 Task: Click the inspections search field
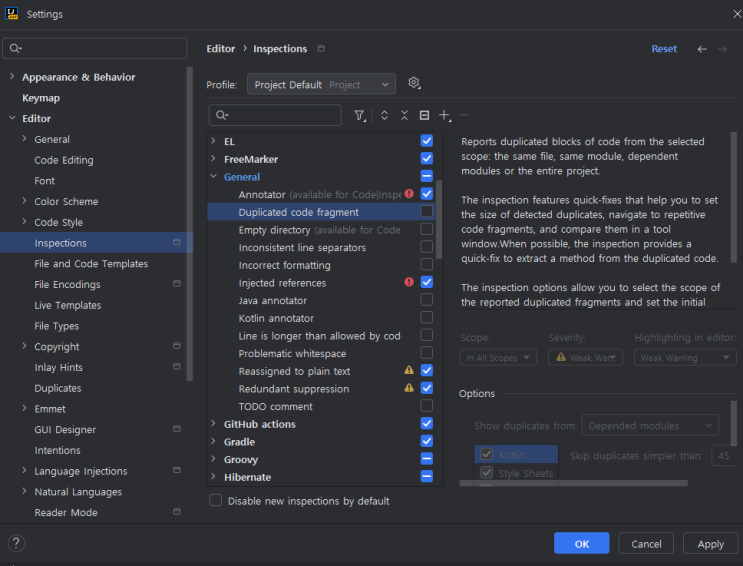point(276,116)
